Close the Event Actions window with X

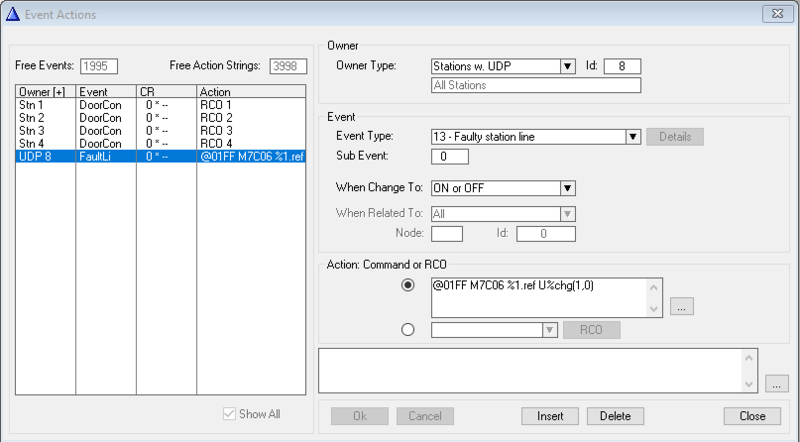pos(778,14)
